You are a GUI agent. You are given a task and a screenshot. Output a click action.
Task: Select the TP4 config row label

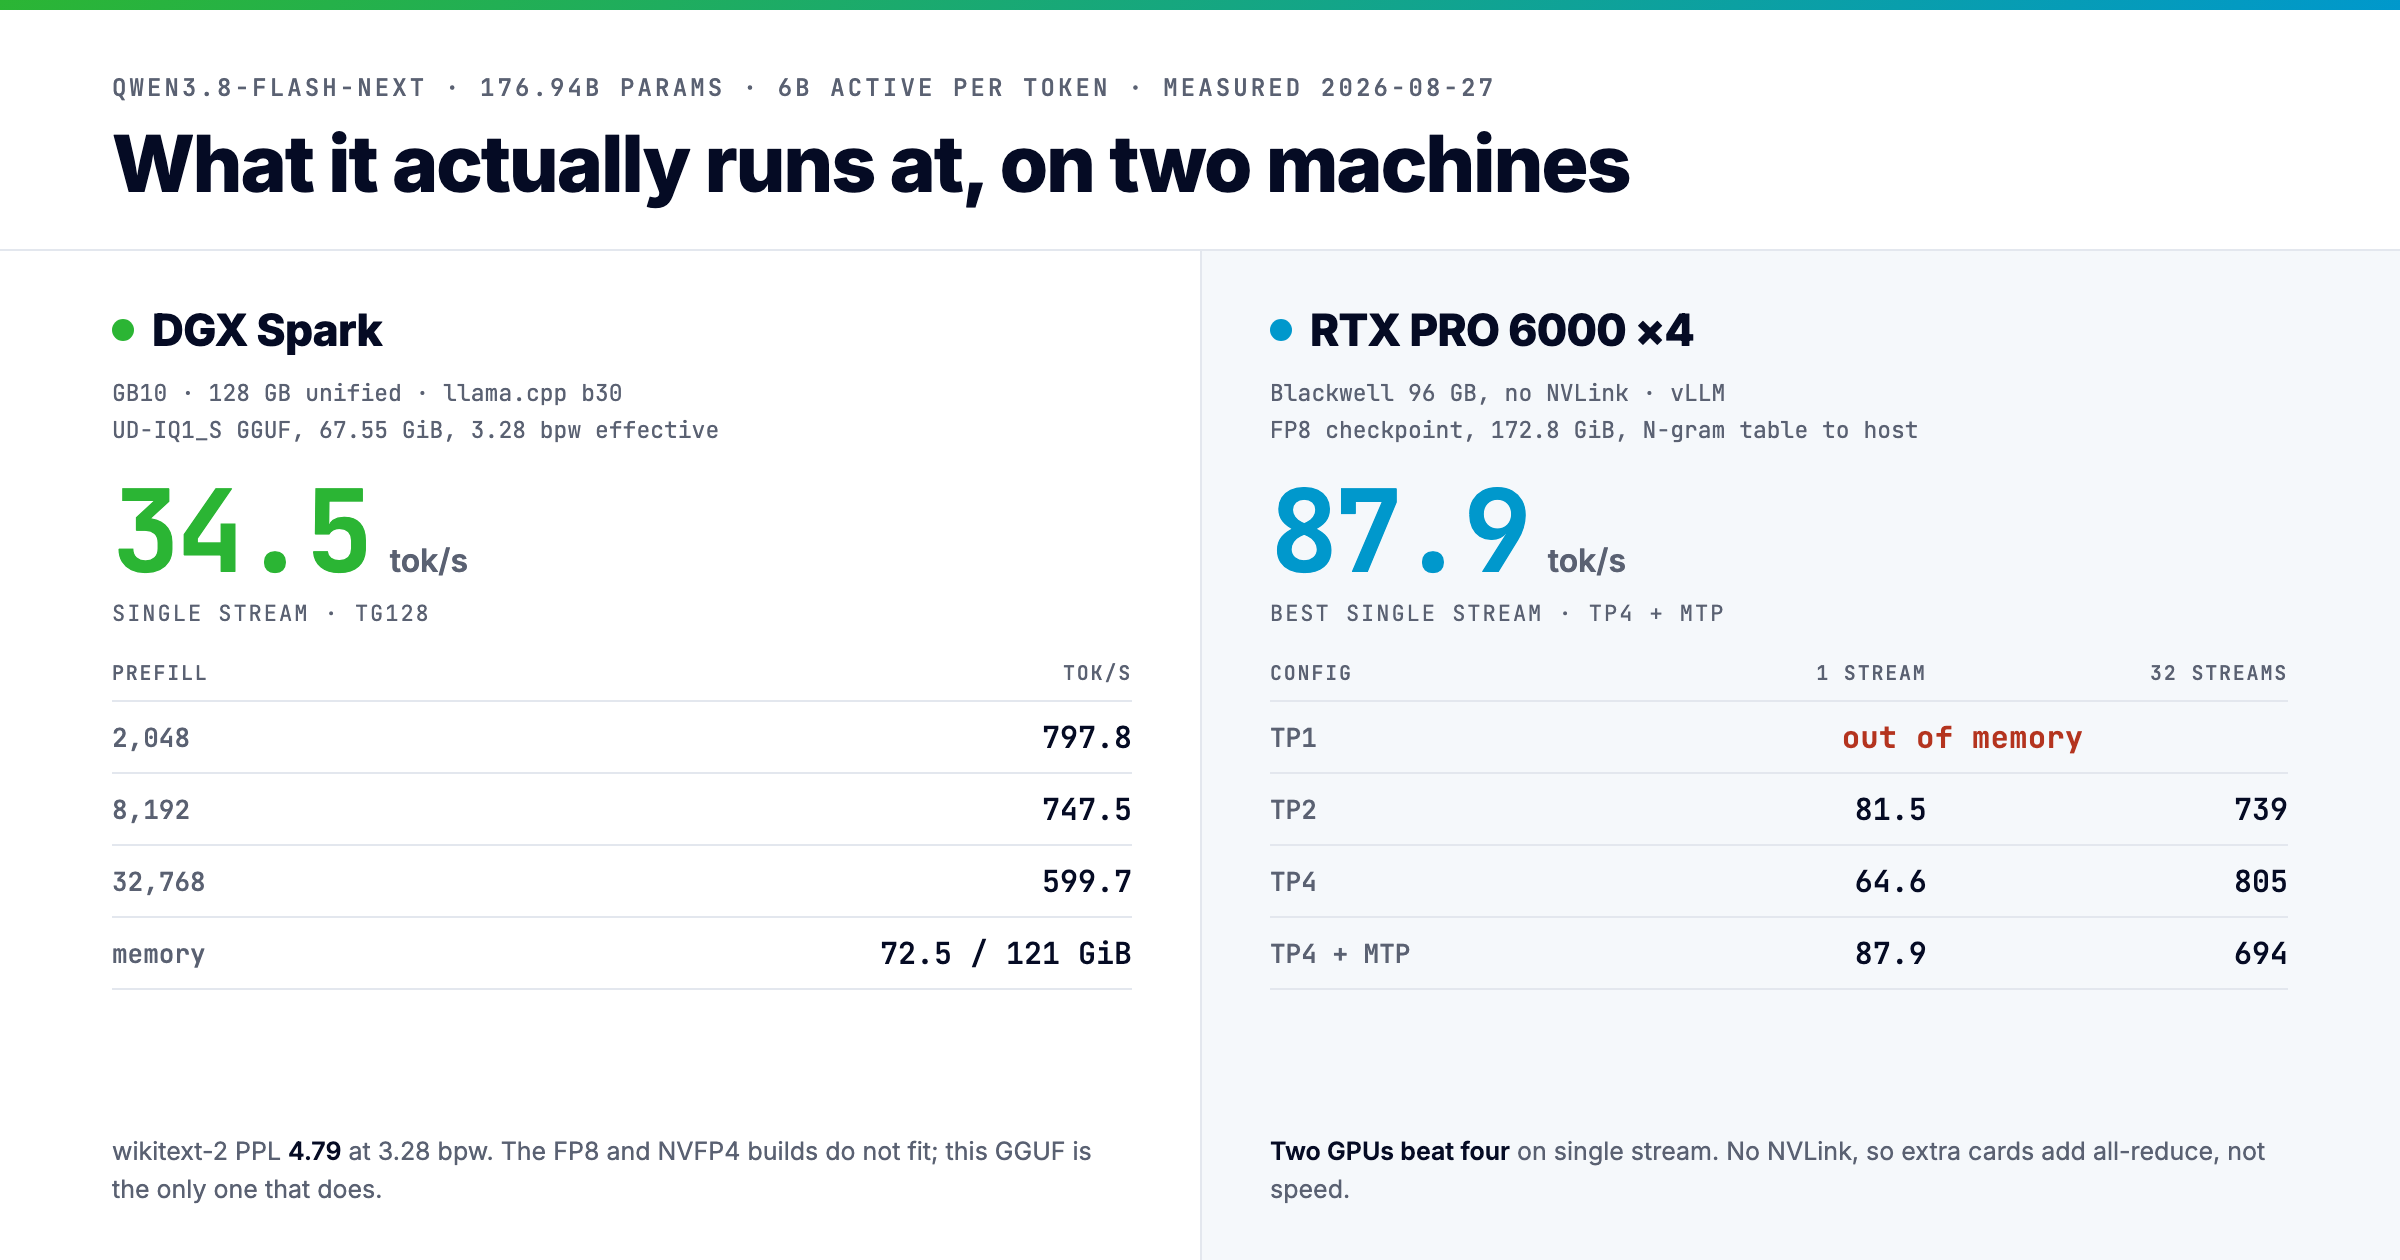point(1293,882)
